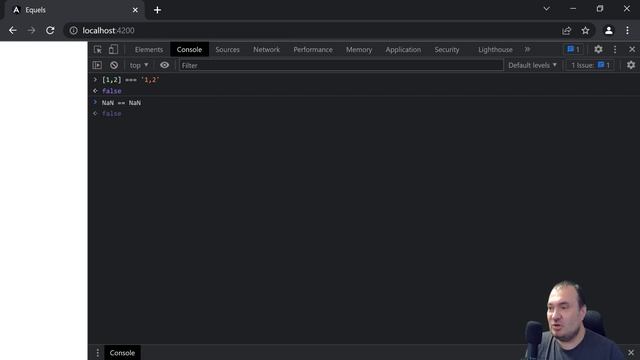Close the Equels tab
Screen dimensions: 640x360
click(135, 10)
